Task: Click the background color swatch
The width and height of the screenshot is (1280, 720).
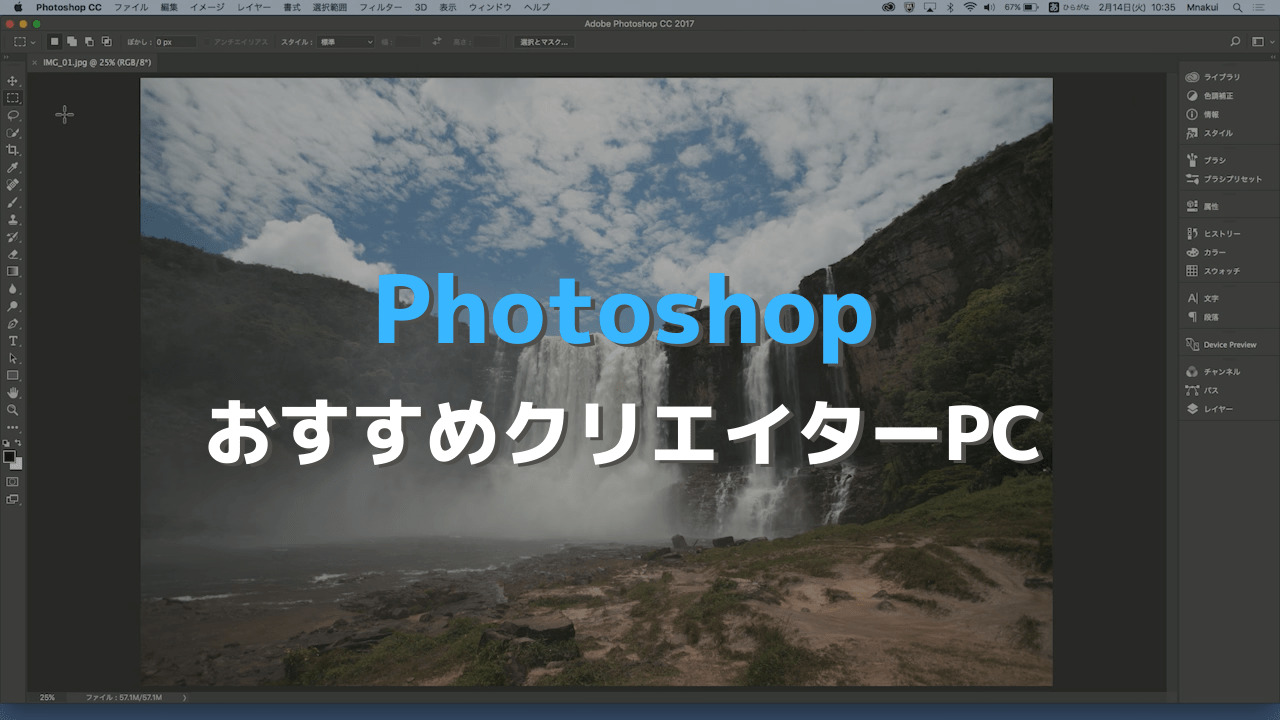Action: click(18, 464)
